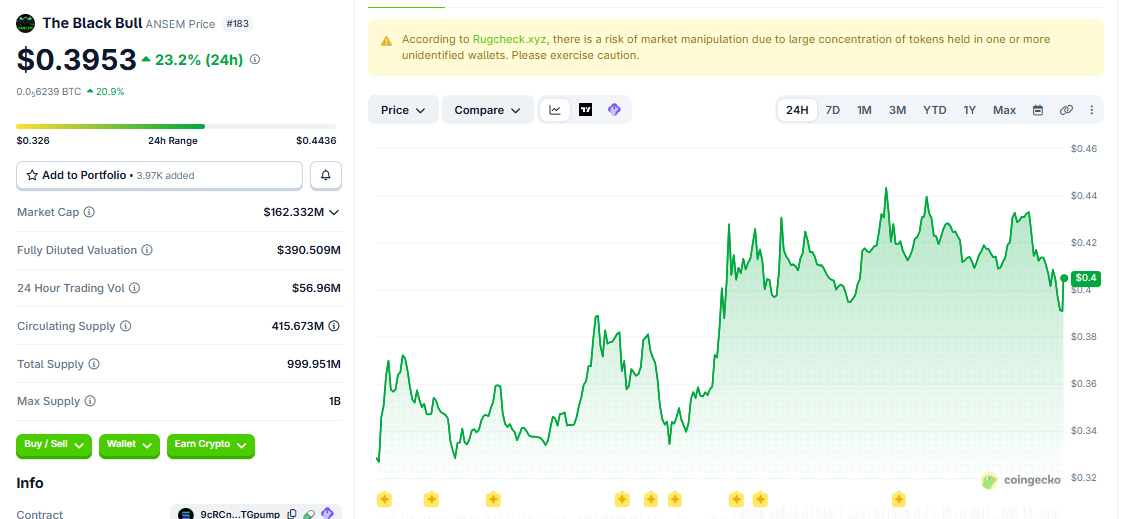Click the info icon beside 415.673M value
The image size is (1121, 519).
(x=334, y=326)
